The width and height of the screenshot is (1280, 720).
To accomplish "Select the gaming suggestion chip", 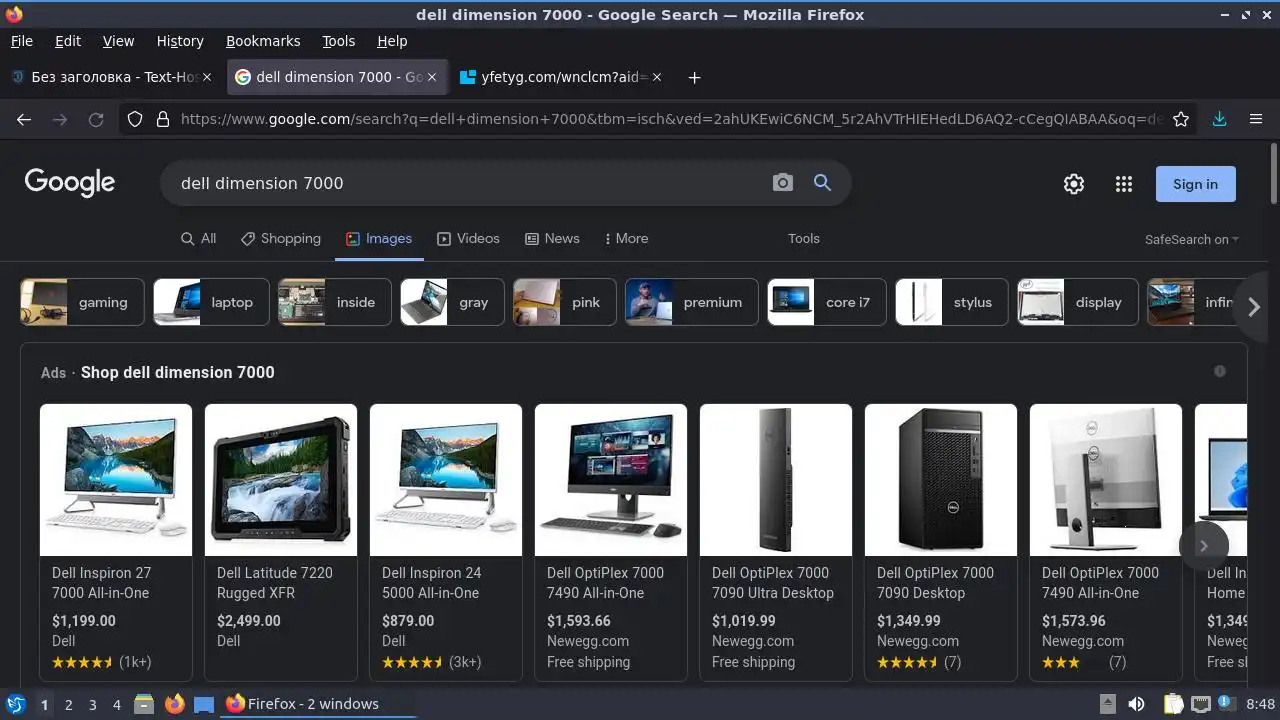I will (x=82, y=302).
